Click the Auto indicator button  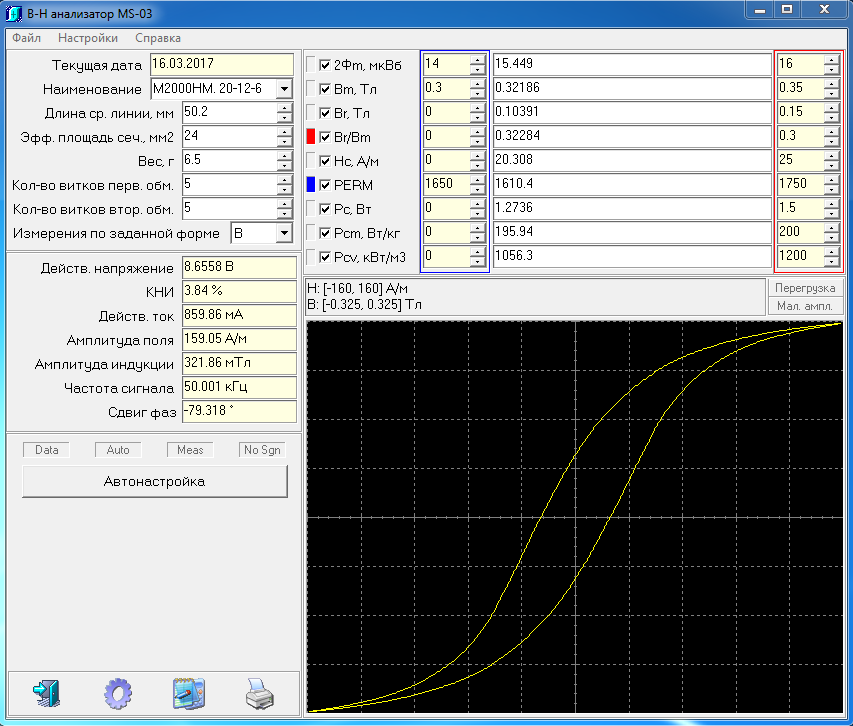[118, 450]
